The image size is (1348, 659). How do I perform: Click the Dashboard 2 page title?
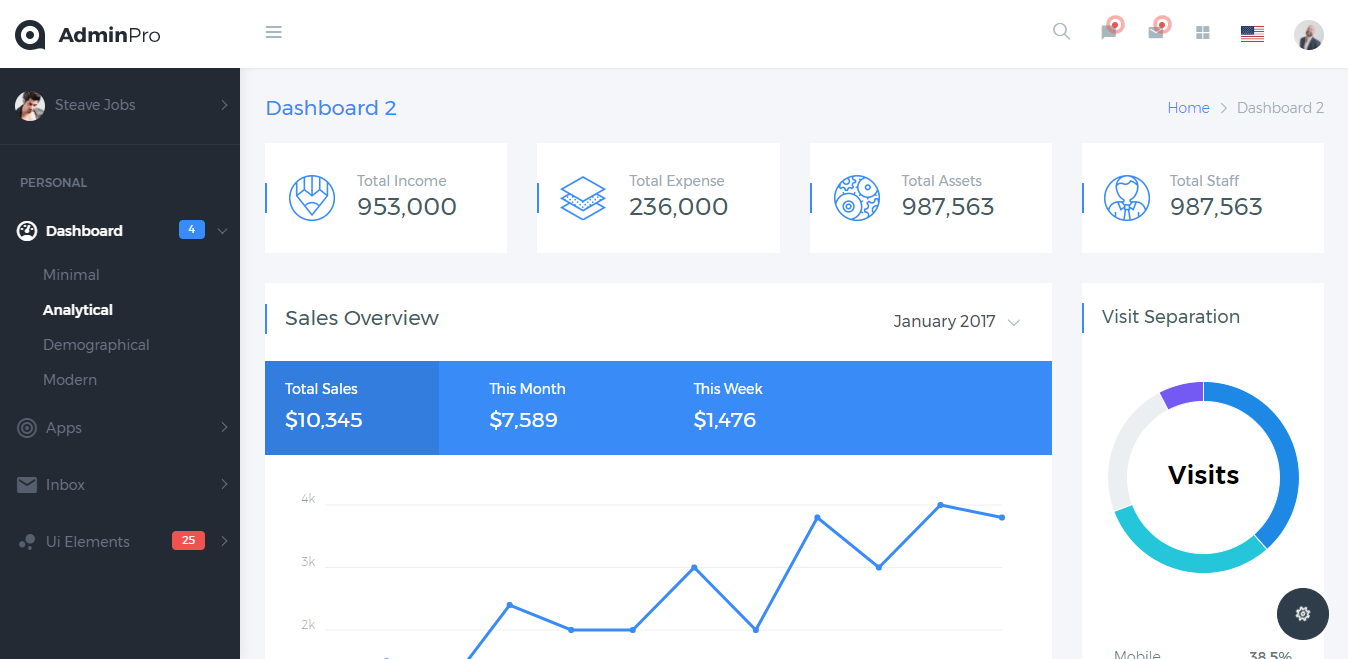coord(331,108)
